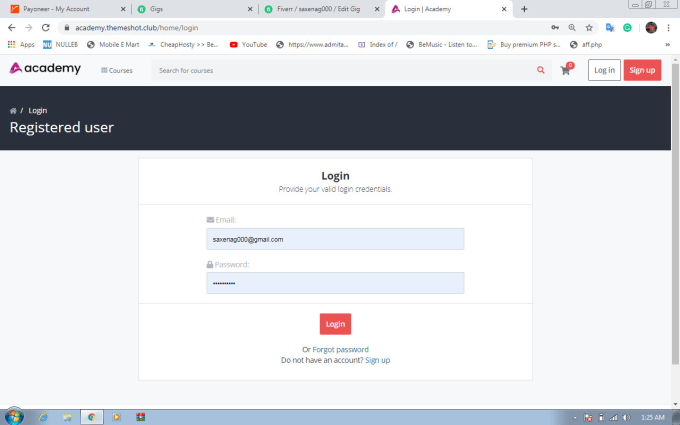Open the admitad https bookmark
680x425 pixels.
tap(312, 45)
